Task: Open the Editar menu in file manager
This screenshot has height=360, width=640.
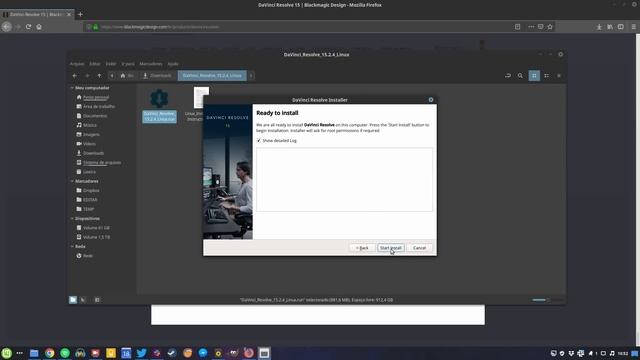Action: (95, 64)
